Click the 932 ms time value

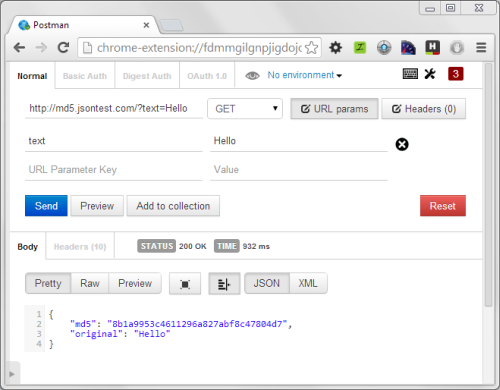(x=256, y=246)
